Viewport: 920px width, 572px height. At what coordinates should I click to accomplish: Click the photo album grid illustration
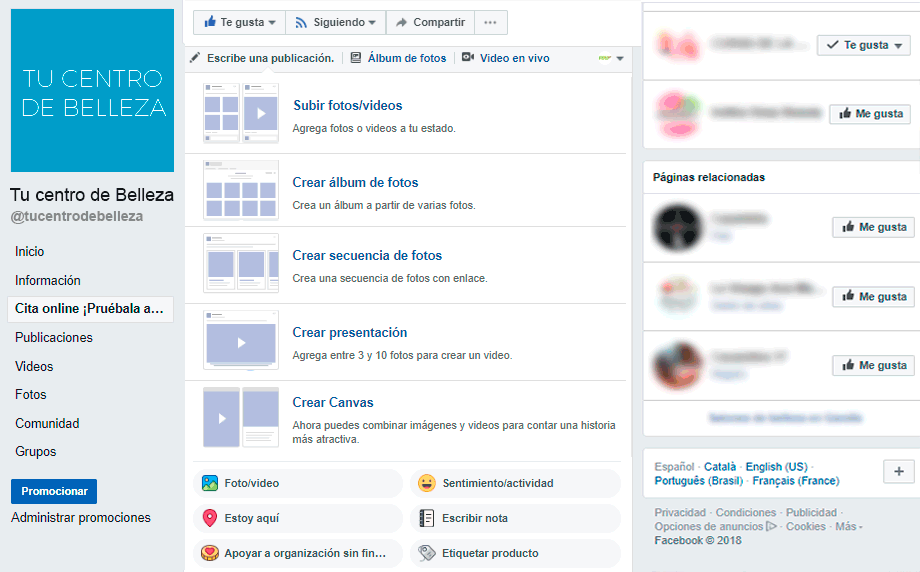coord(241,190)
